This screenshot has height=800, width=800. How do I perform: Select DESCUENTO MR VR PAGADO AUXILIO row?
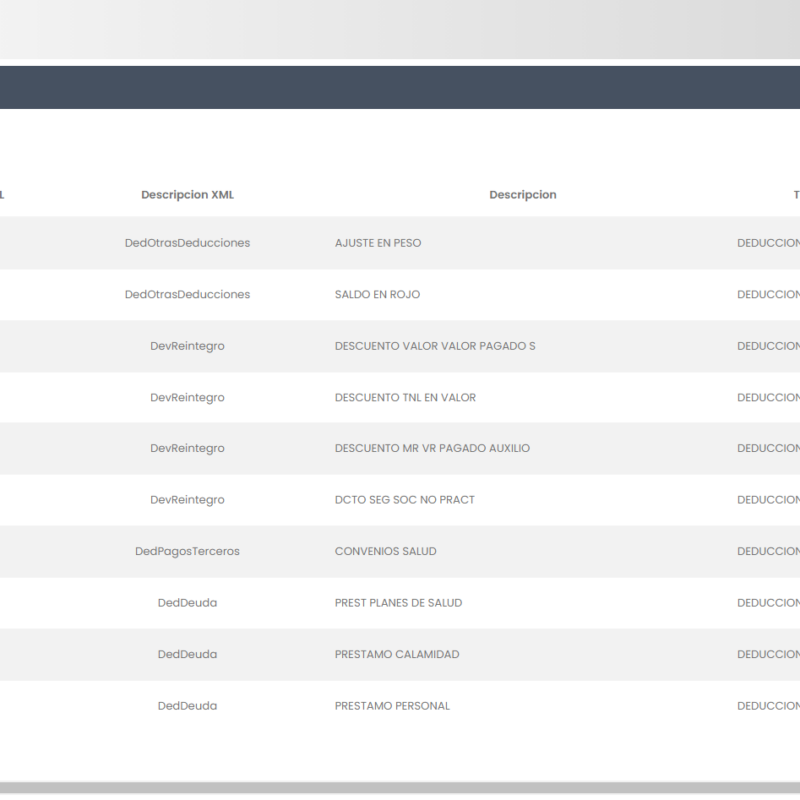click(432, 449)
